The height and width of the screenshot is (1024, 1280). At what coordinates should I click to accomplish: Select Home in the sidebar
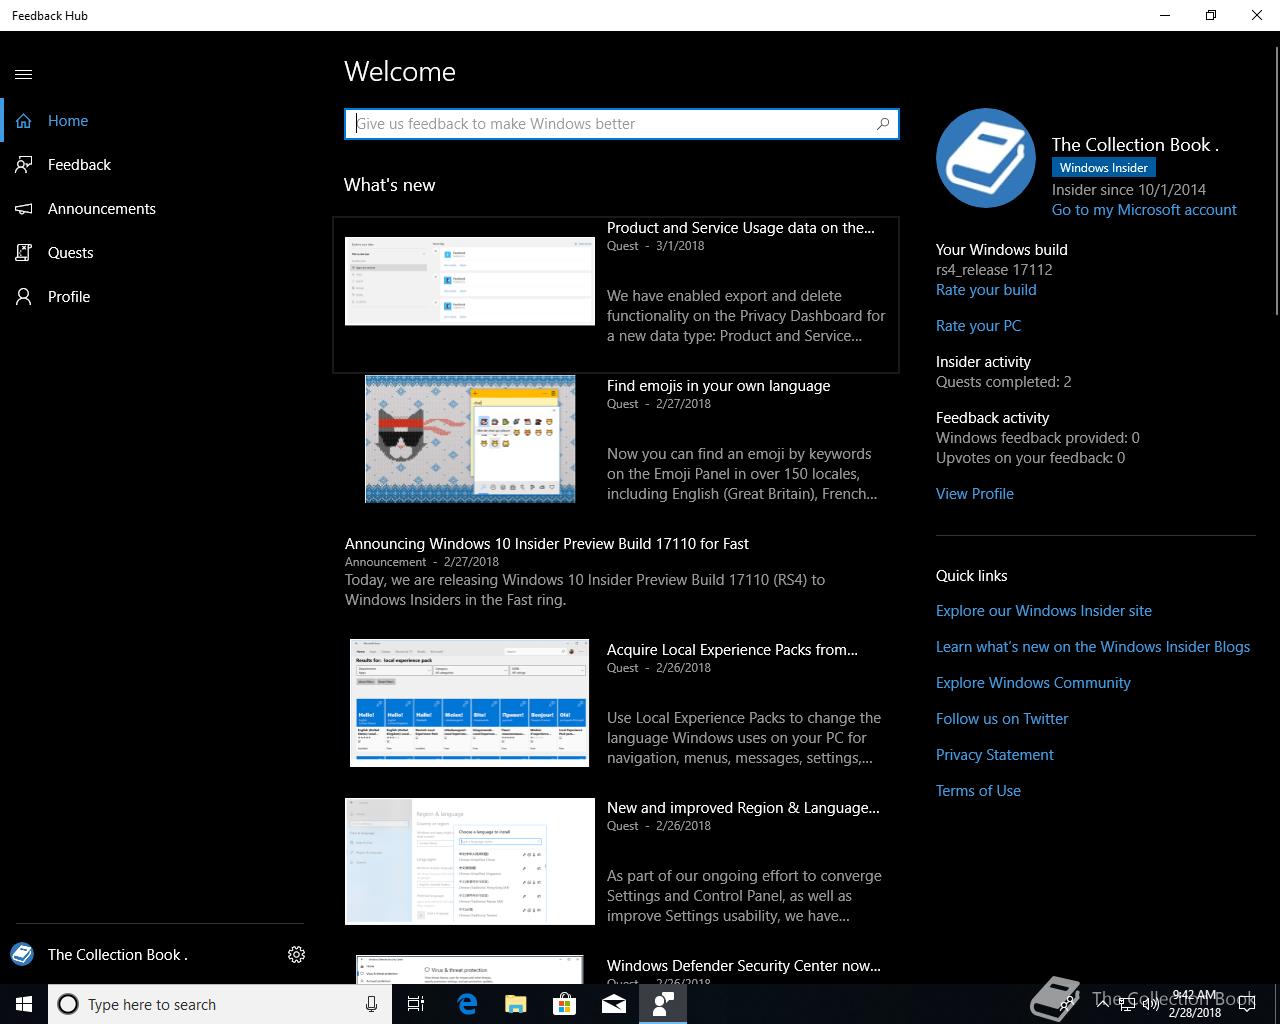152,120
